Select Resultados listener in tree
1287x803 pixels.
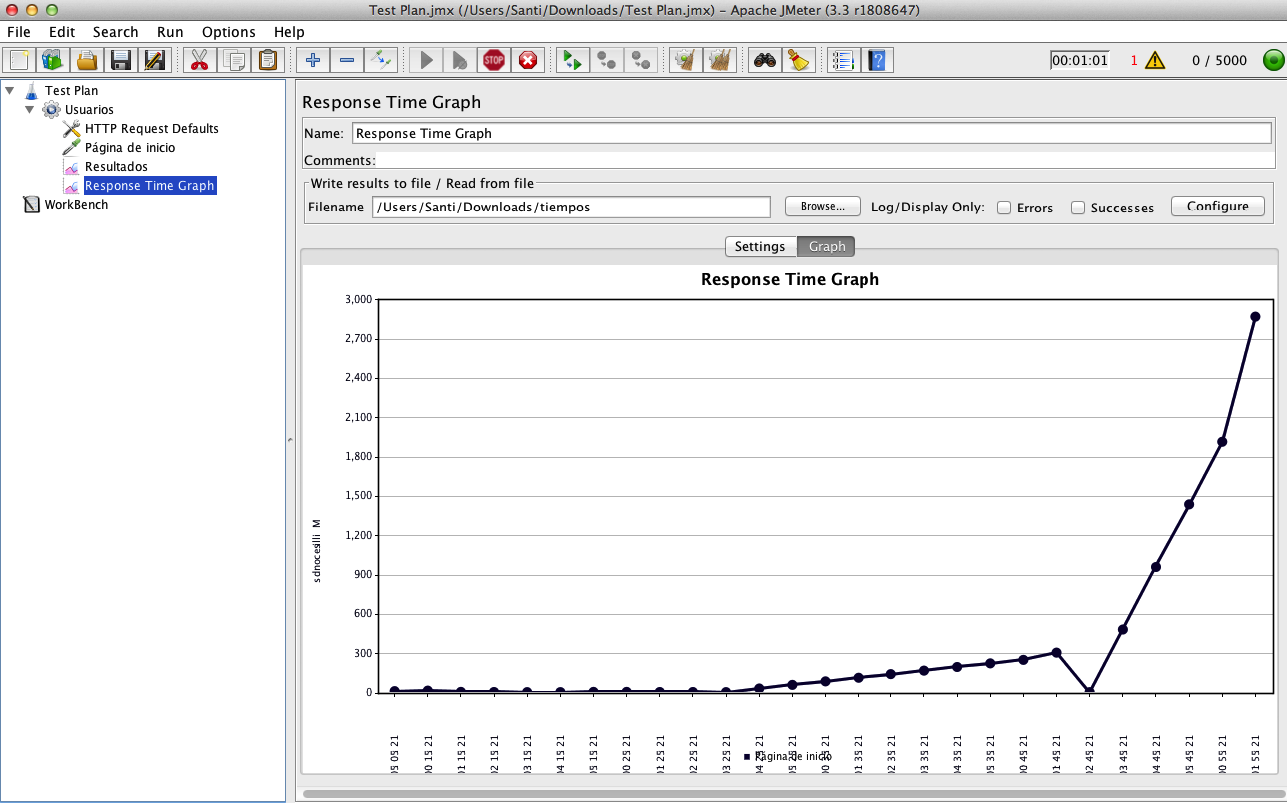coord(116,166)
